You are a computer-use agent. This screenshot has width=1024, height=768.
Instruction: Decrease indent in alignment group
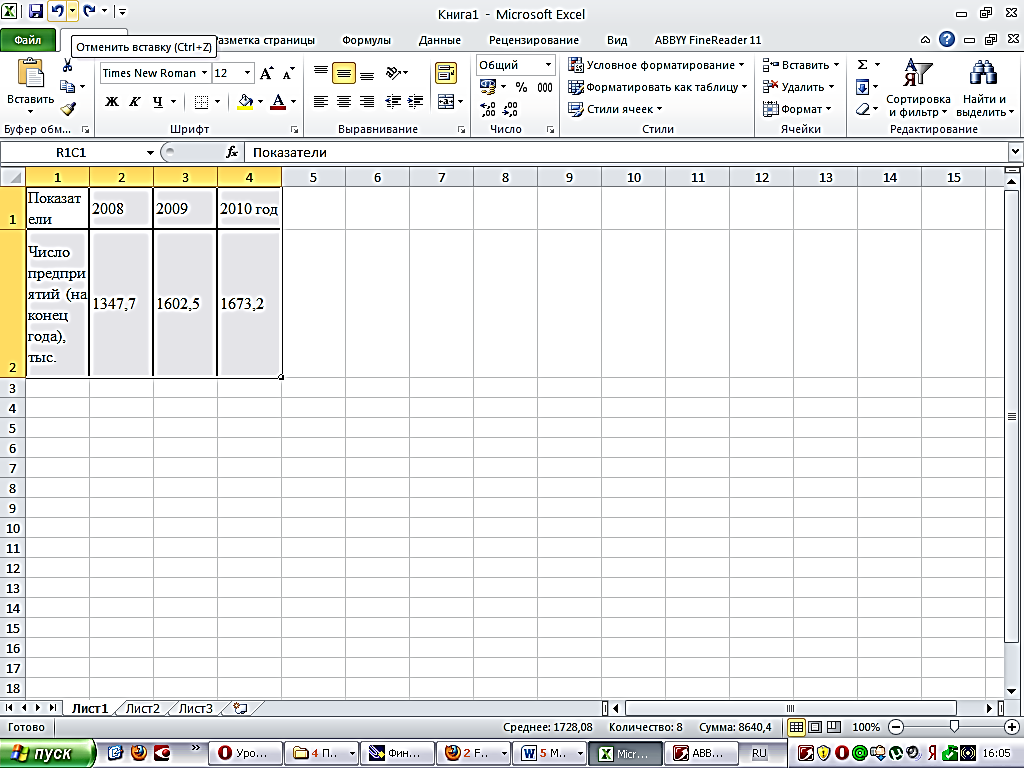(392, 101)
